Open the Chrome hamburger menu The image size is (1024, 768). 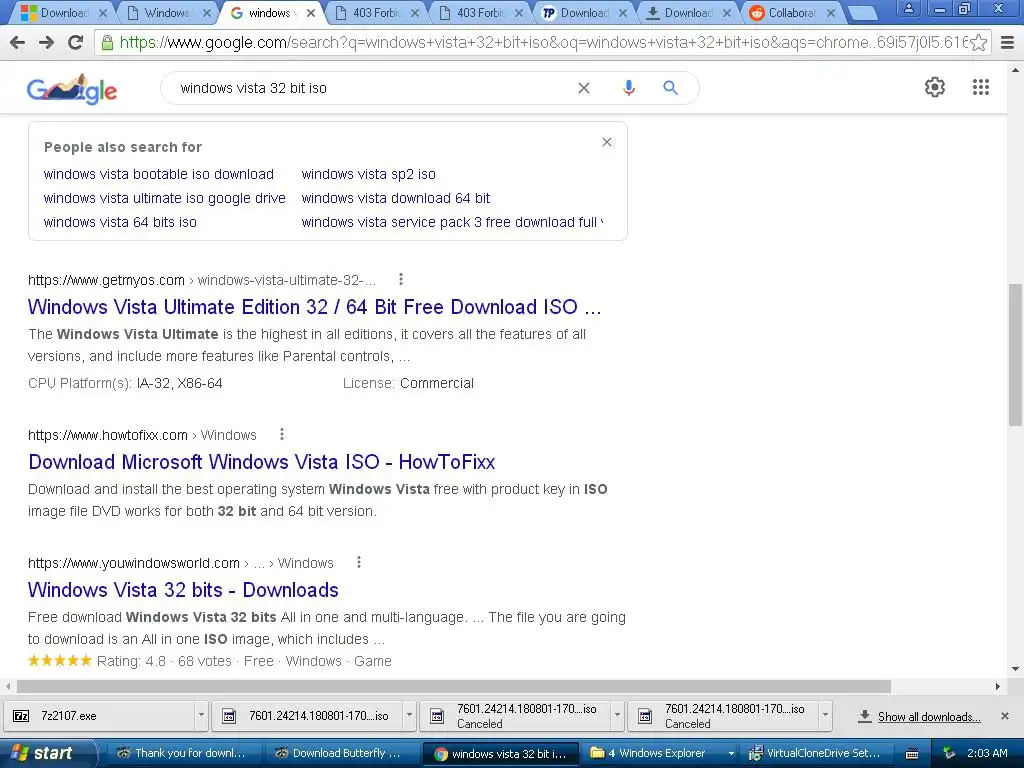(x=1008, y=43)
